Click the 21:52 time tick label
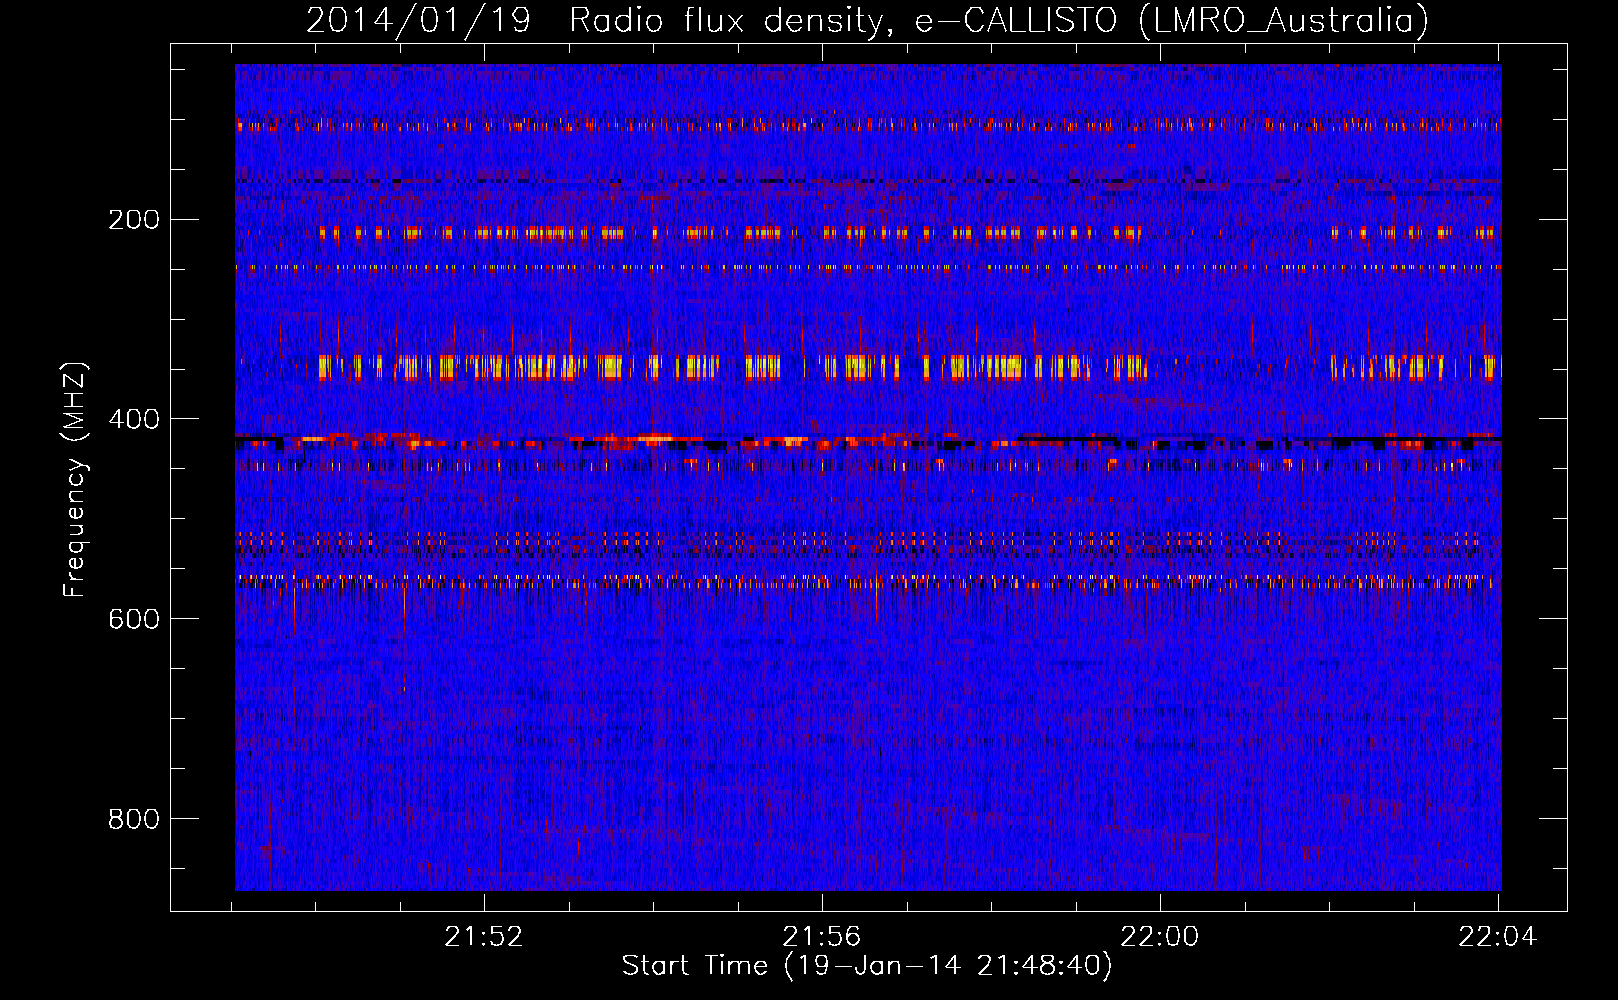 click(x=484, y=937)
